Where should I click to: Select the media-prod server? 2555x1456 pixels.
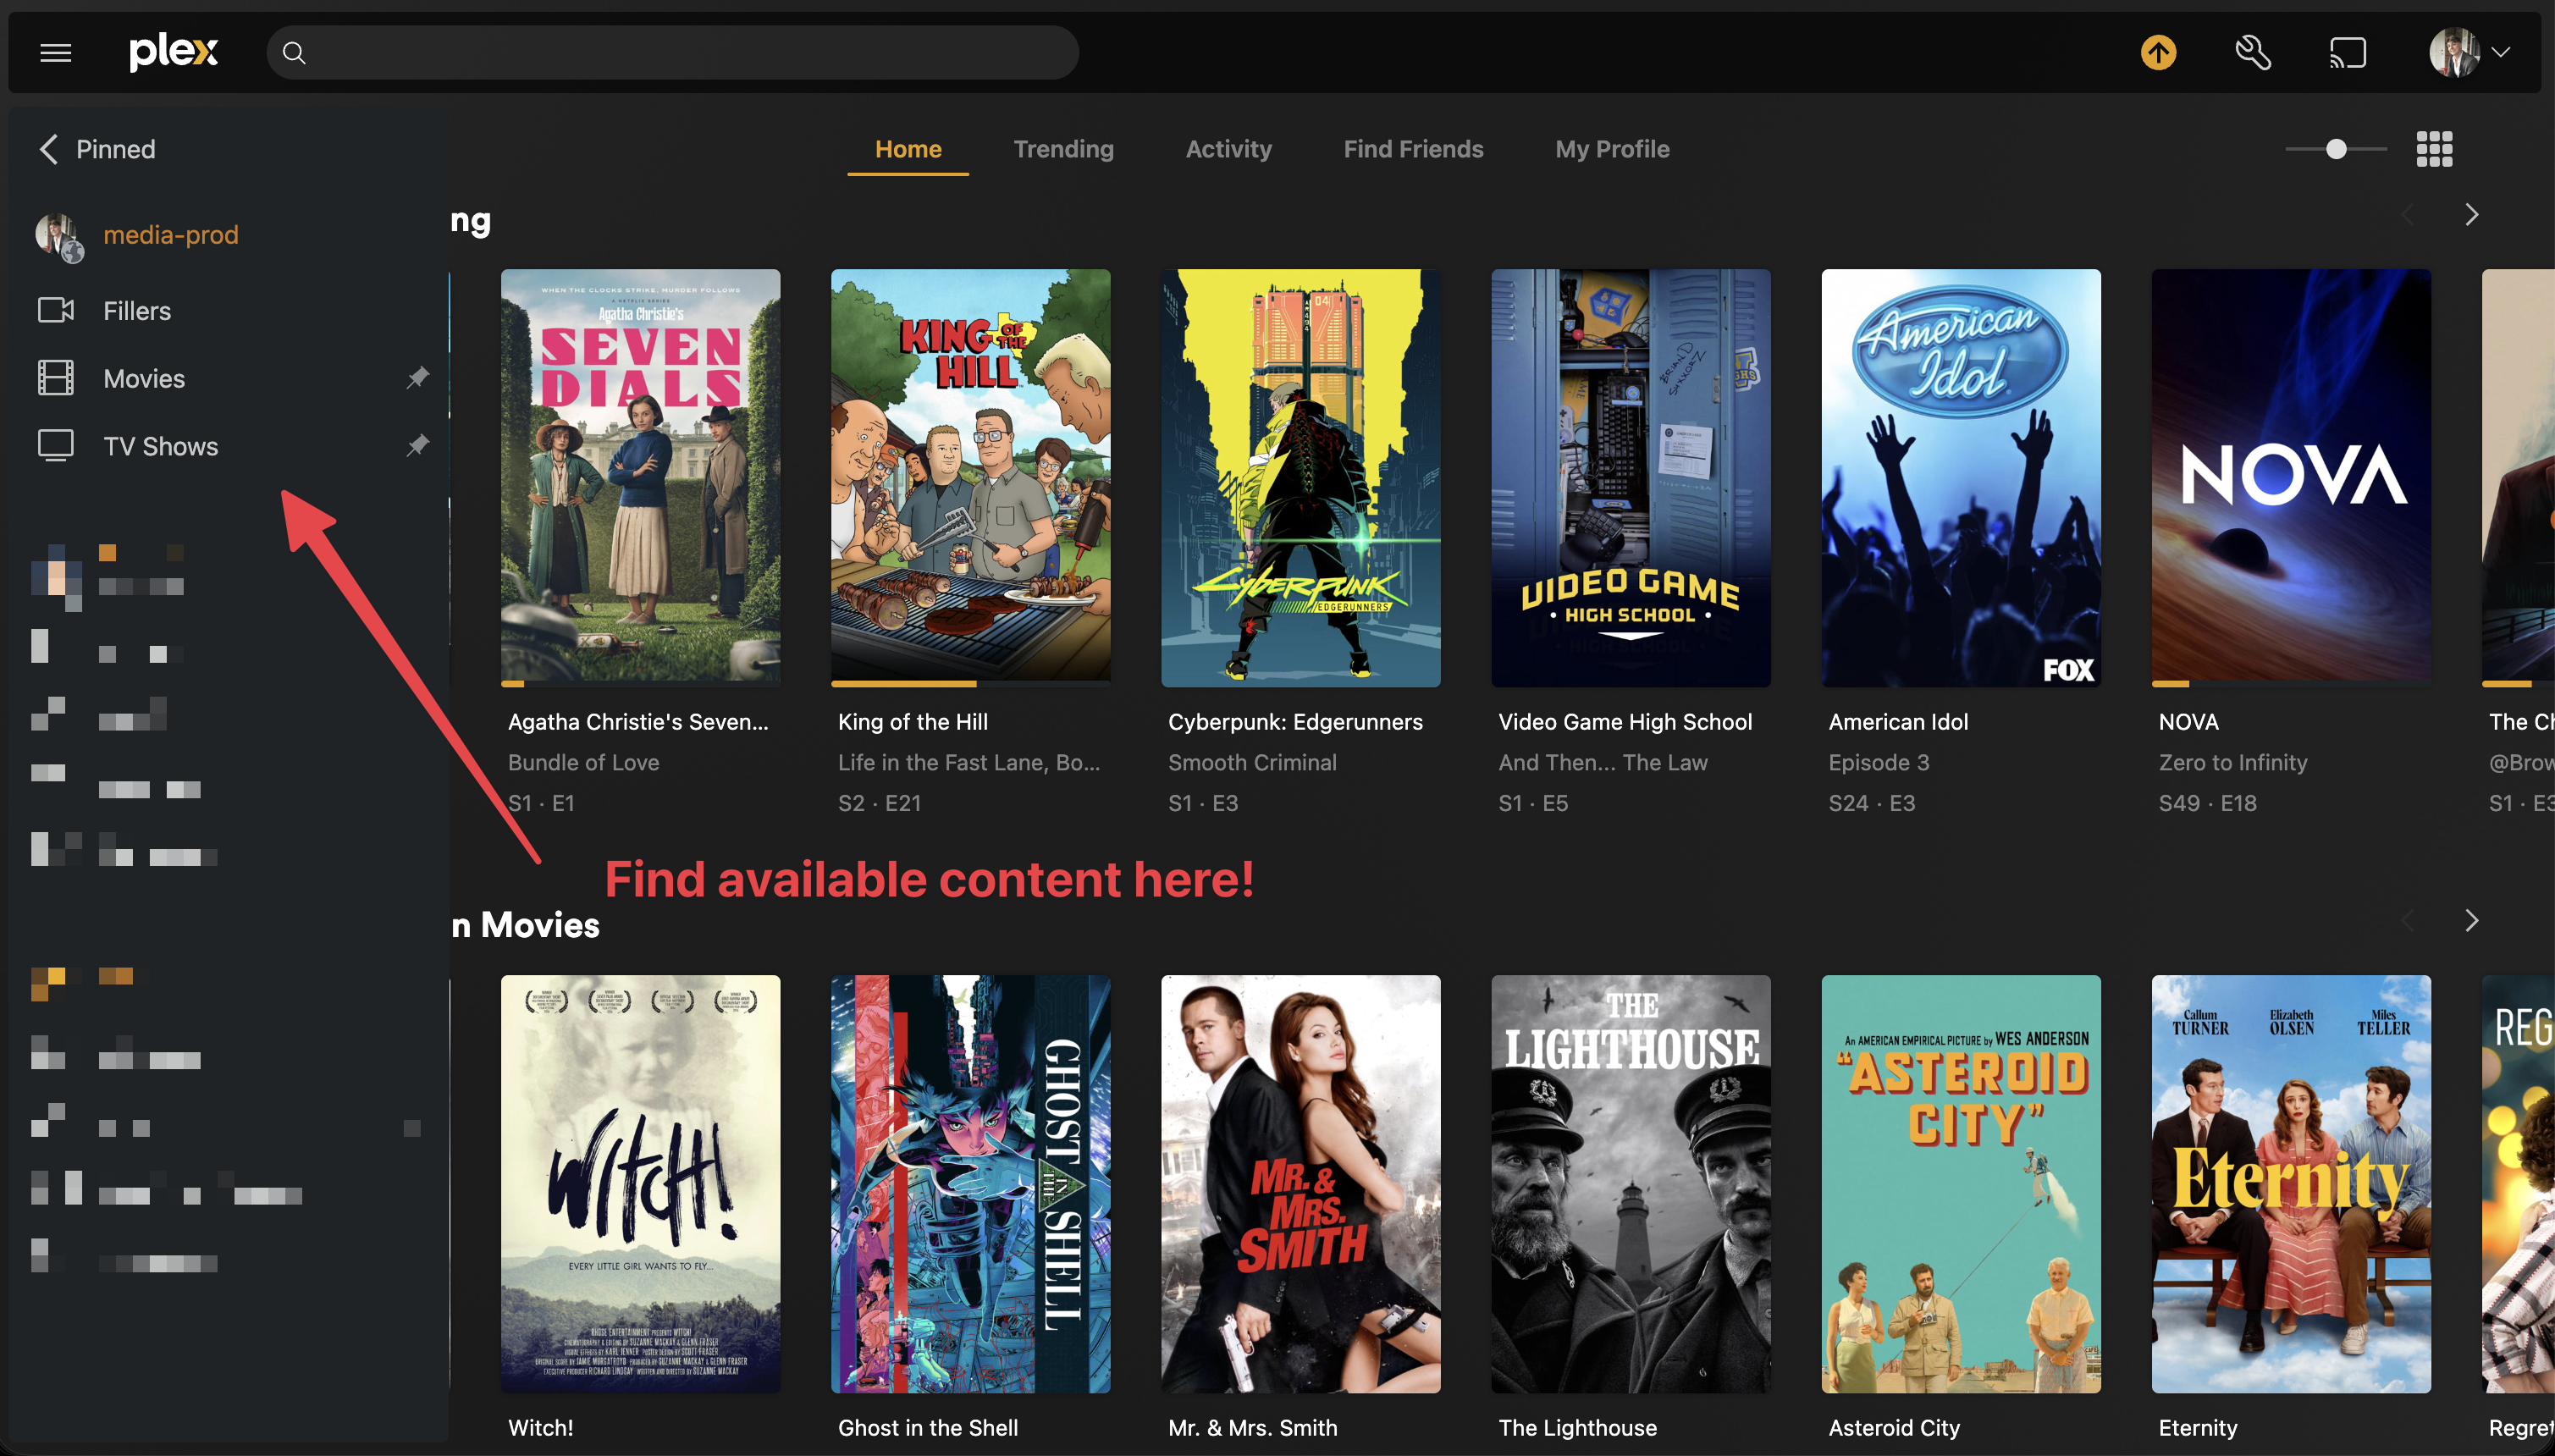171,234
